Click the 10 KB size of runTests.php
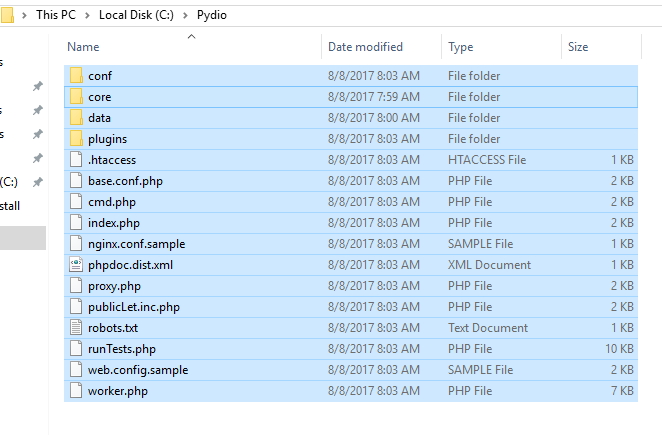The width and height of the screenshot is (662, 435). (x=619, y=348)
